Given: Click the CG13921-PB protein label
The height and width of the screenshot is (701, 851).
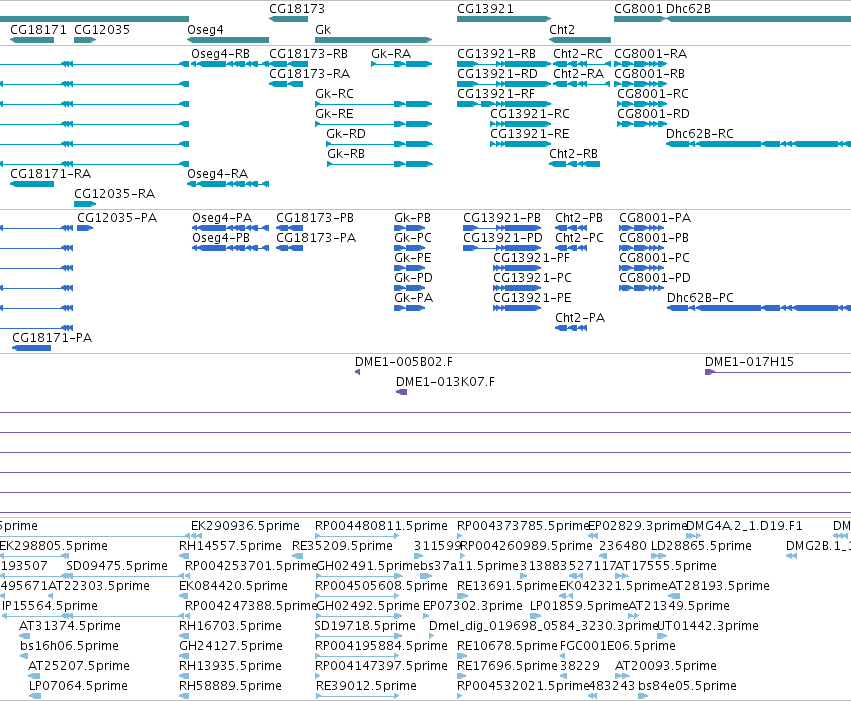Looking at the screenshot, I should tap(502, 218).
